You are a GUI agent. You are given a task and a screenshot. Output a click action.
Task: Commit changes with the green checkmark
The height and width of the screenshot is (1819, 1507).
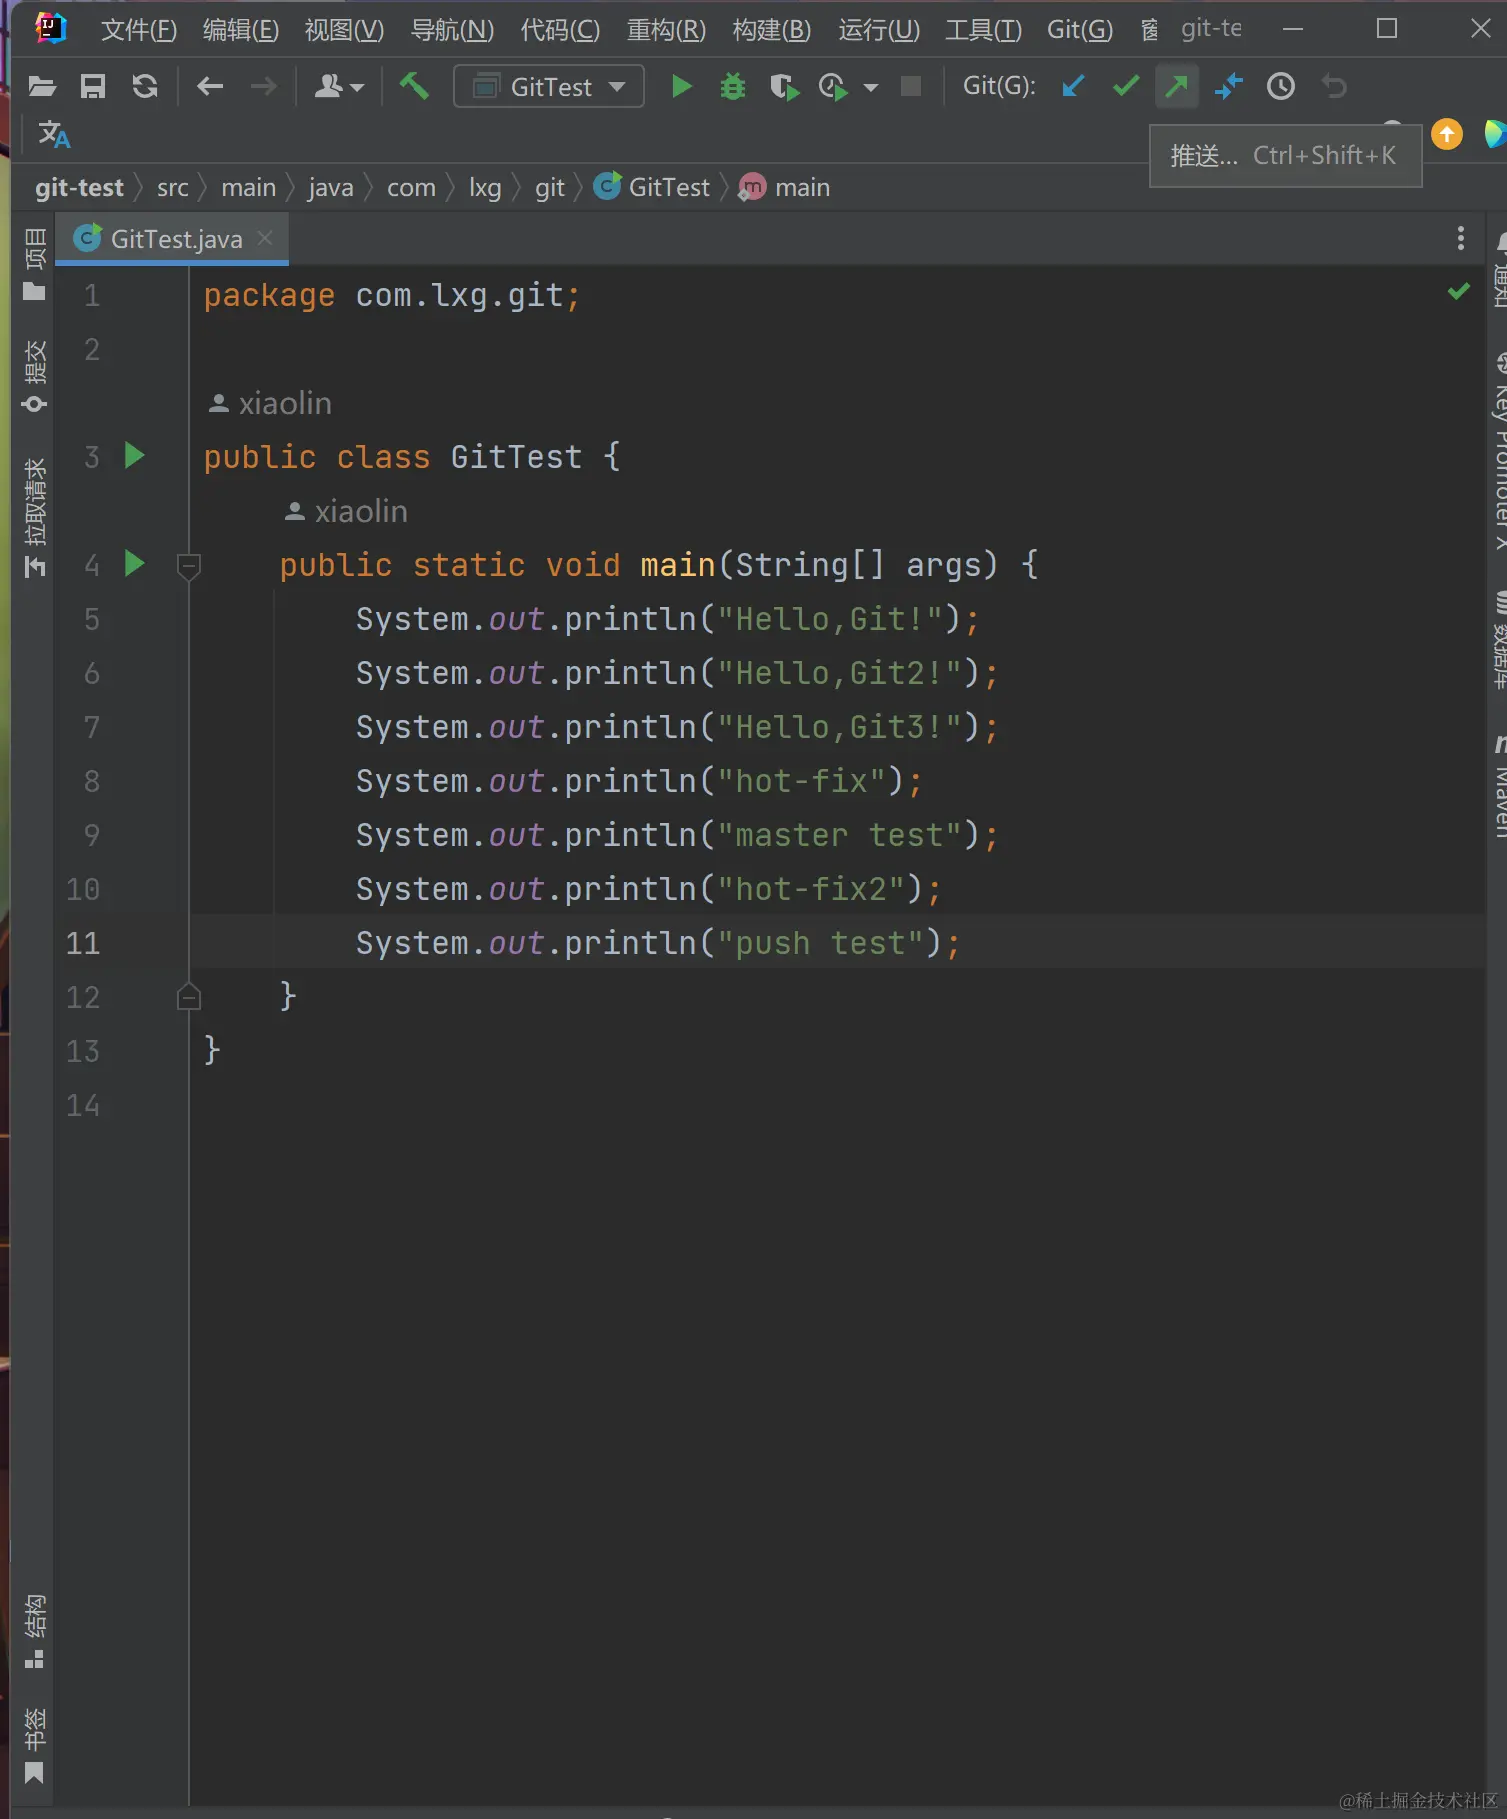1126,87
